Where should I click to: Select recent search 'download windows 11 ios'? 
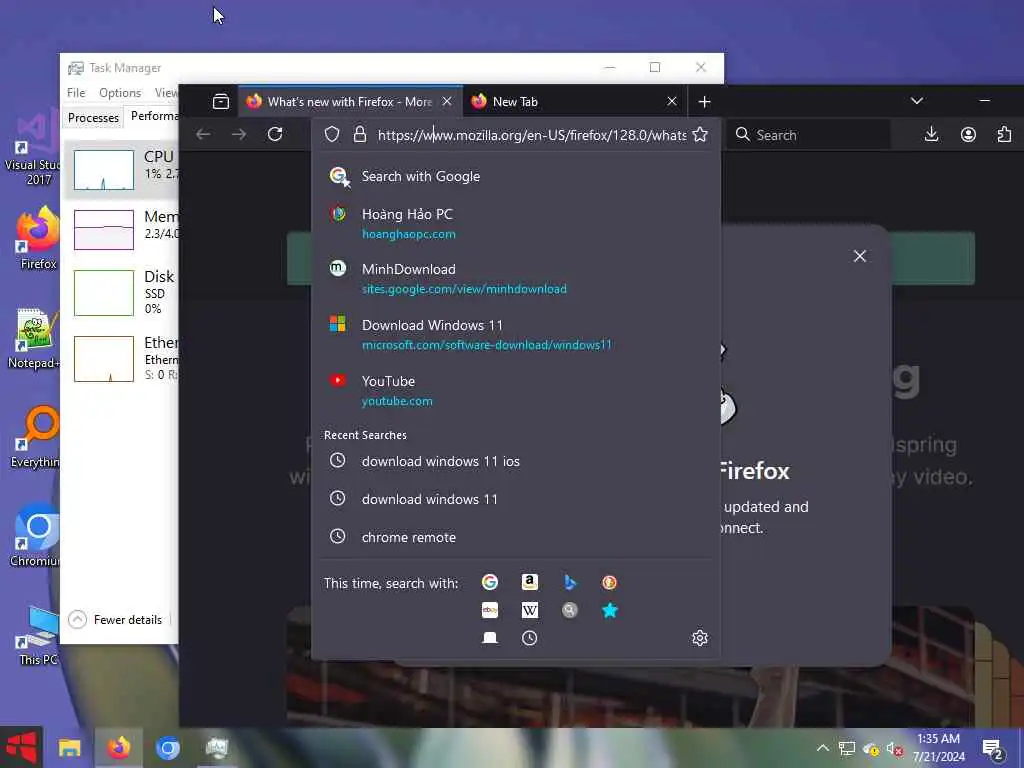tap(516, 461)
